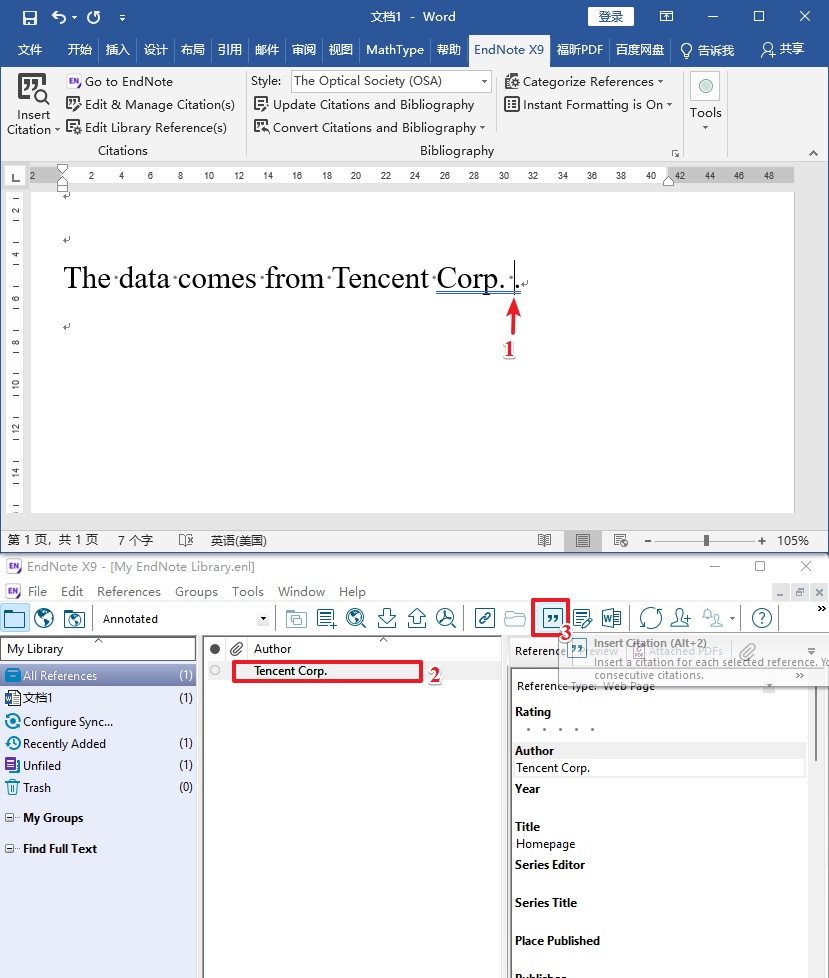Select the Tencent Corp. reference row

tap(353, 671)
